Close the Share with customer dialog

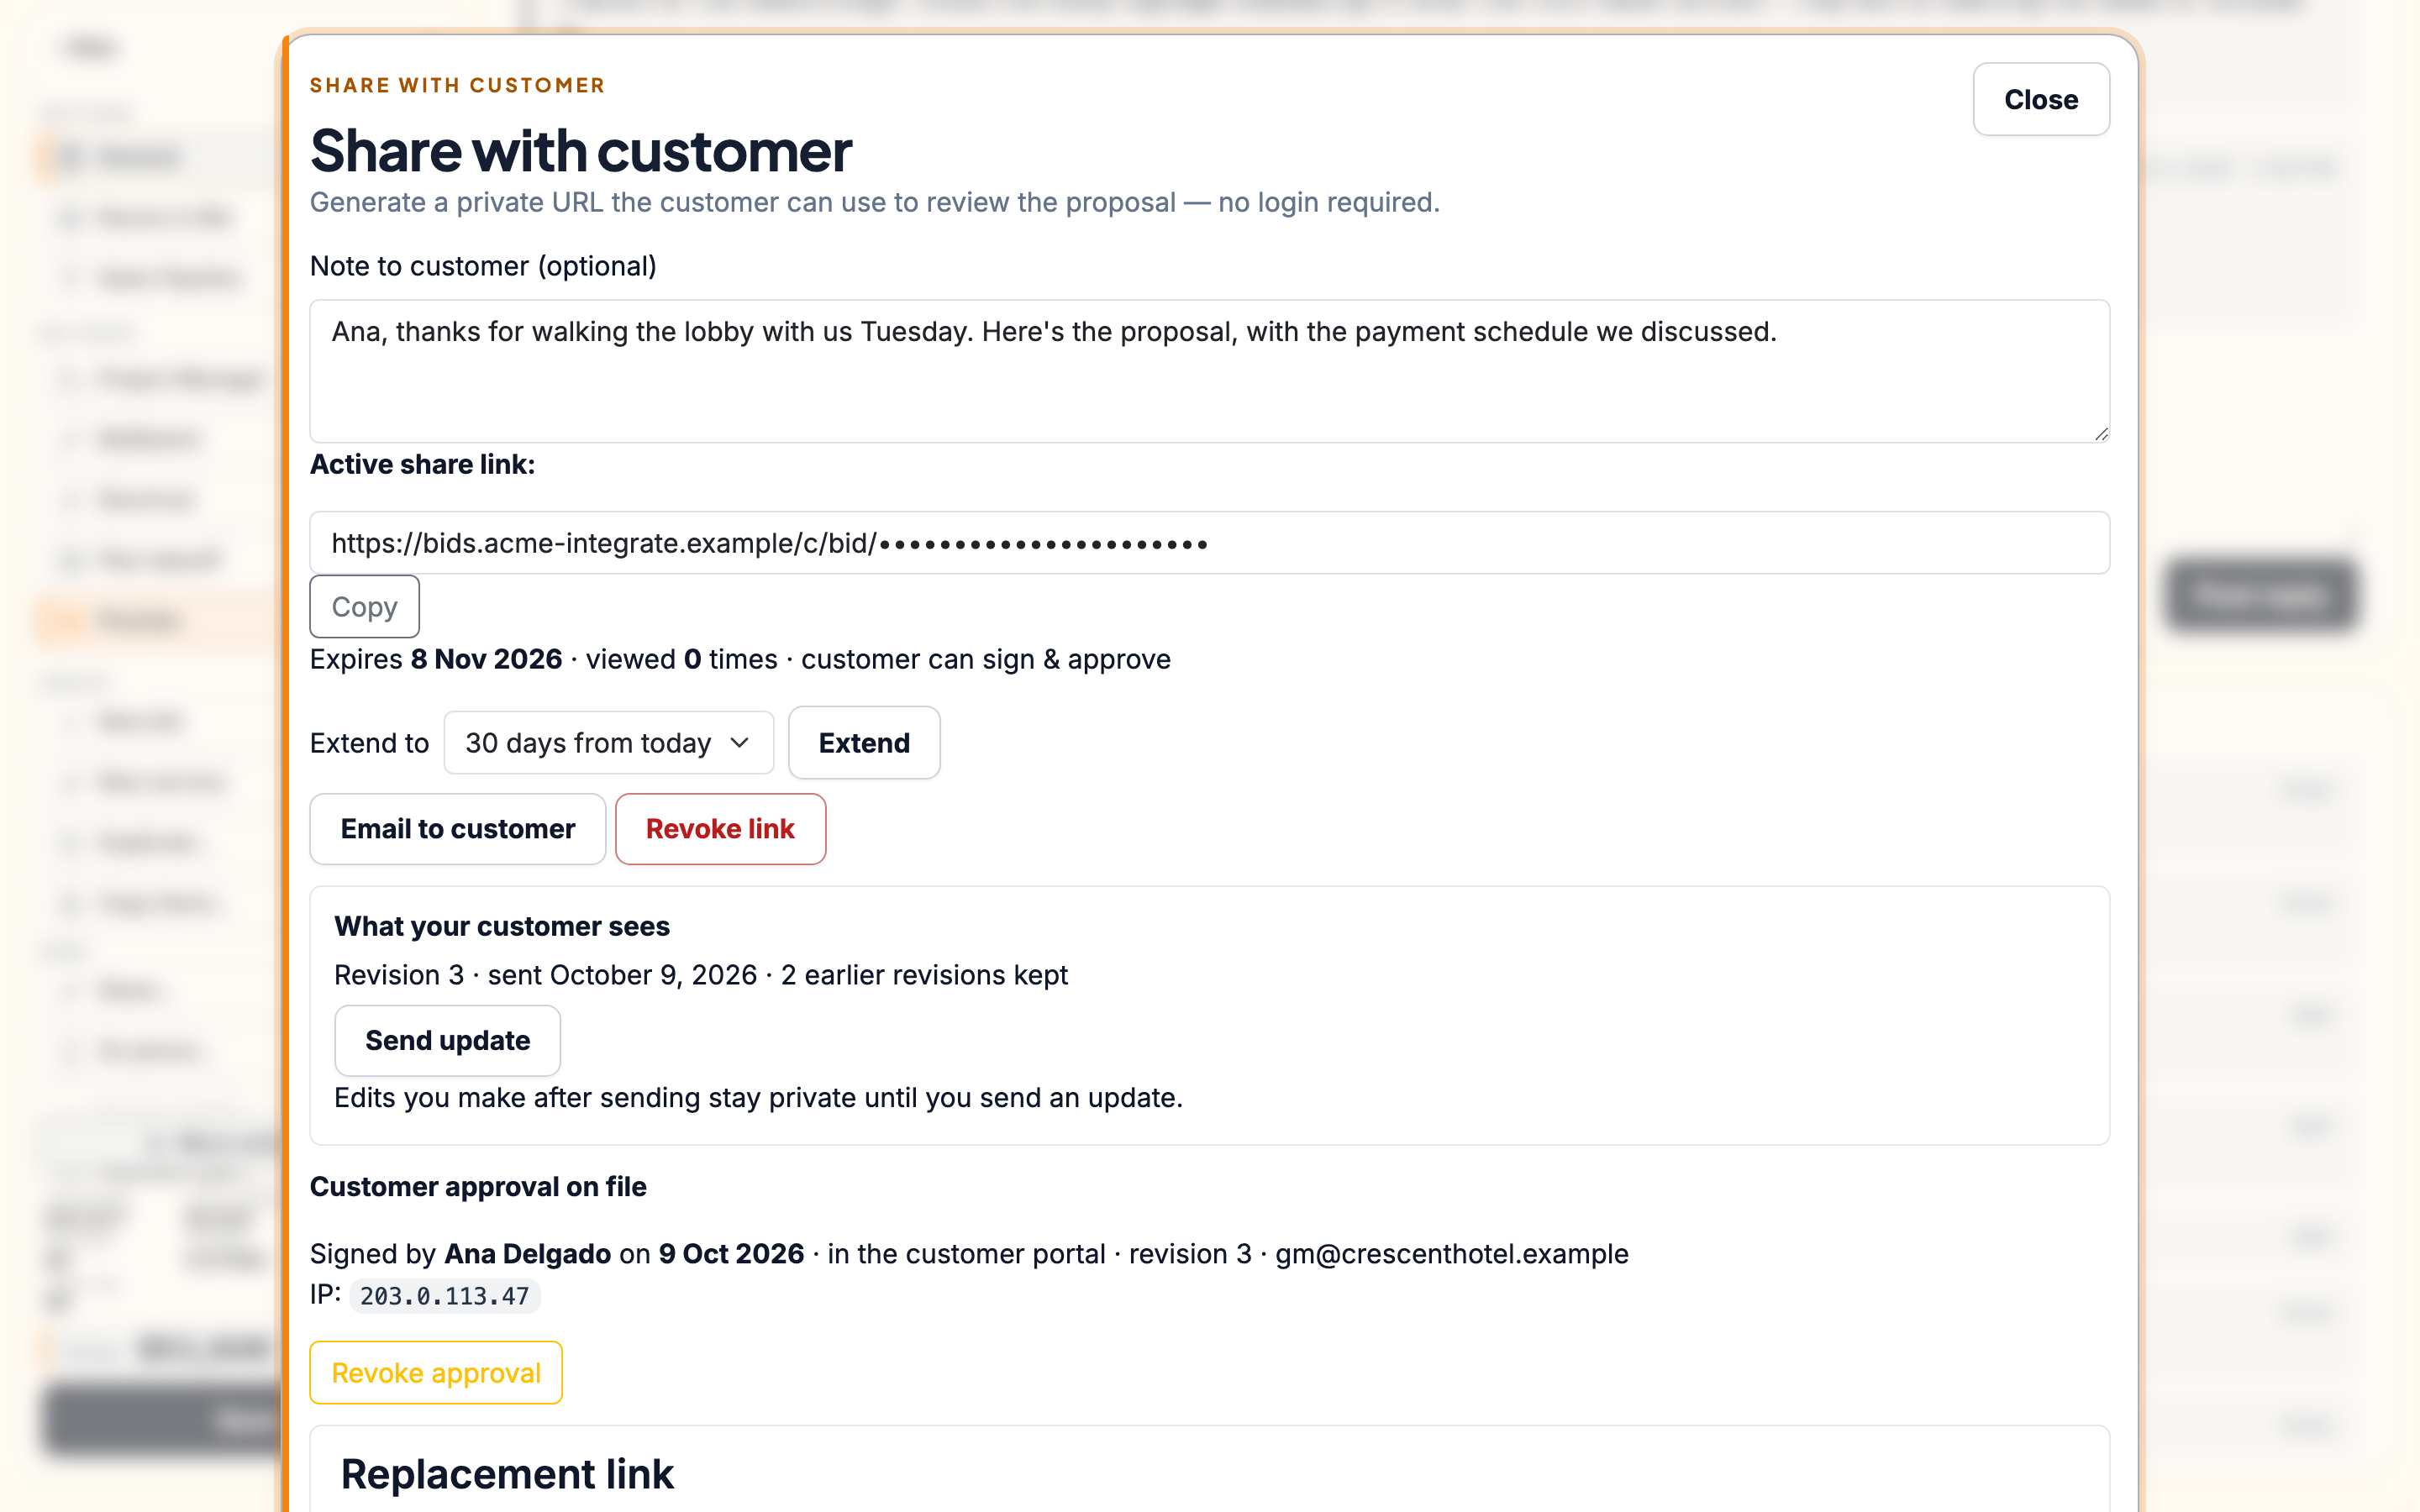point(2041,99)
